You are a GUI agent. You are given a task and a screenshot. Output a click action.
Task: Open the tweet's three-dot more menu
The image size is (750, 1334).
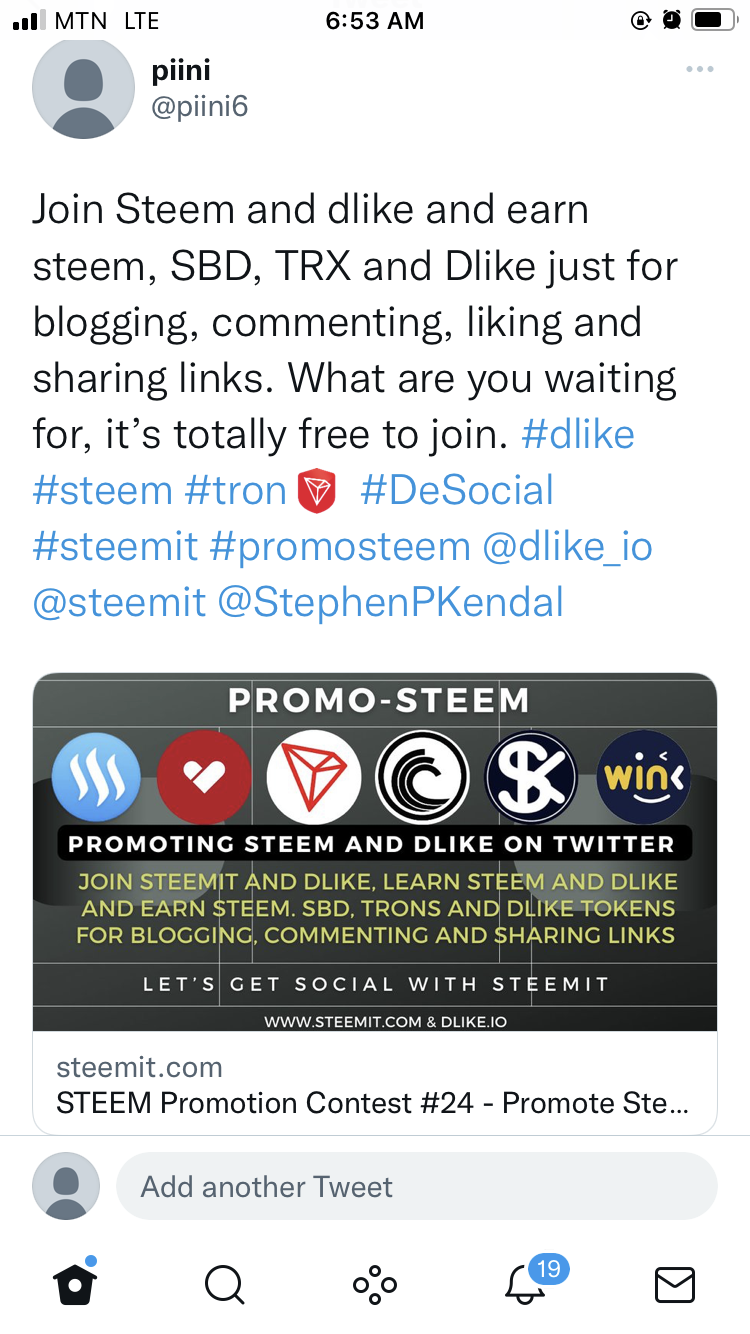tap(699, 69)
